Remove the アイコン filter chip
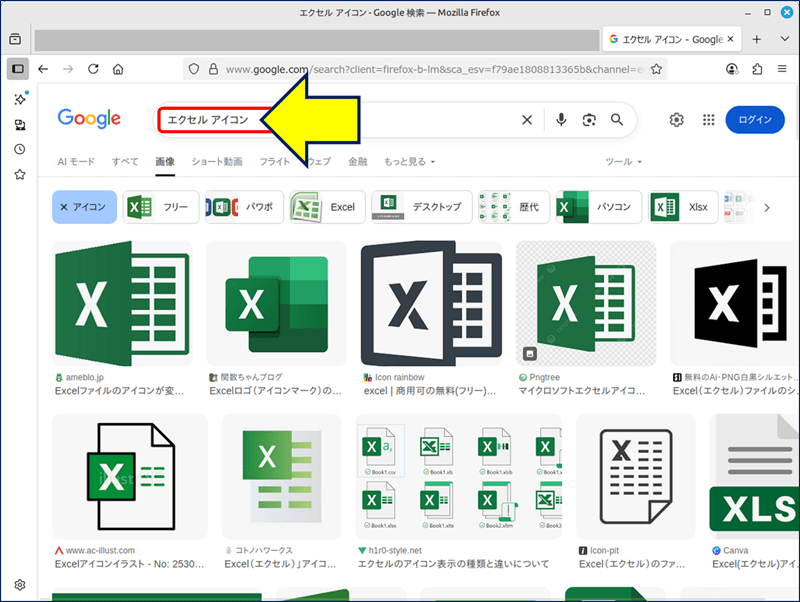 click(x=84, y=207)
